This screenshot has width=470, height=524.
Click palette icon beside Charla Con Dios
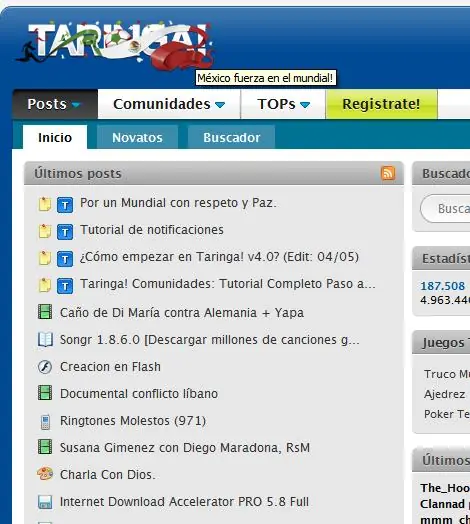pyautogui.click(x=45, y=474)
